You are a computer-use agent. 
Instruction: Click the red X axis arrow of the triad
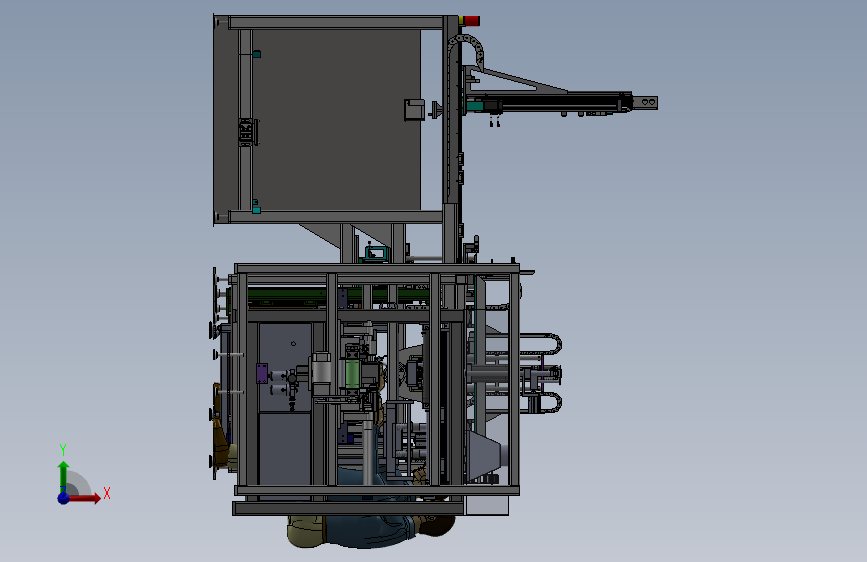pos(85,498)
